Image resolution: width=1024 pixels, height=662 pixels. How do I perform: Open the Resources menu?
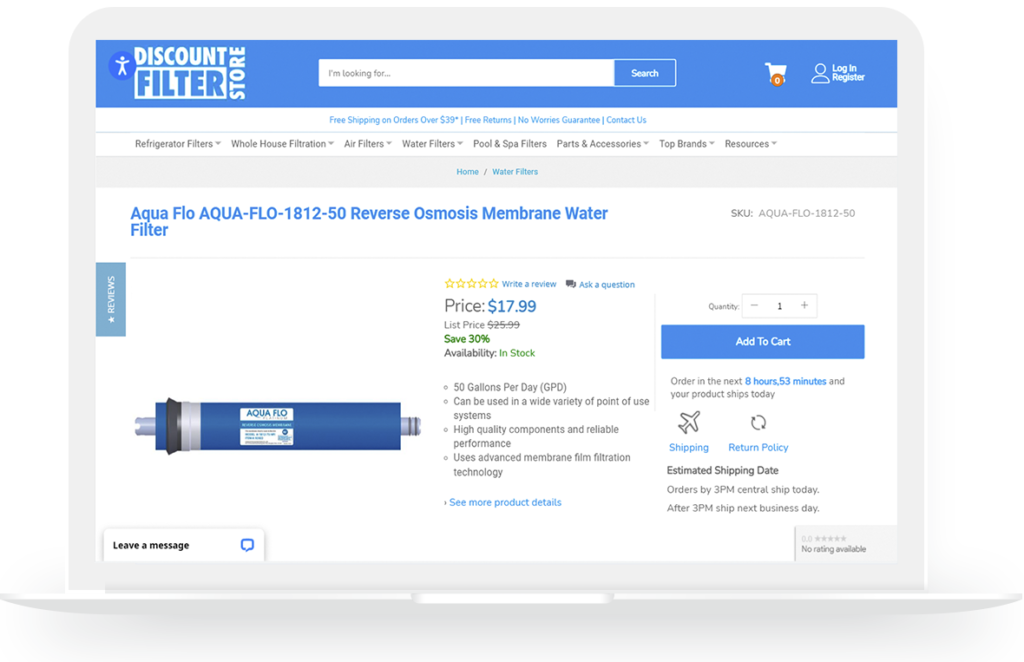750,144
